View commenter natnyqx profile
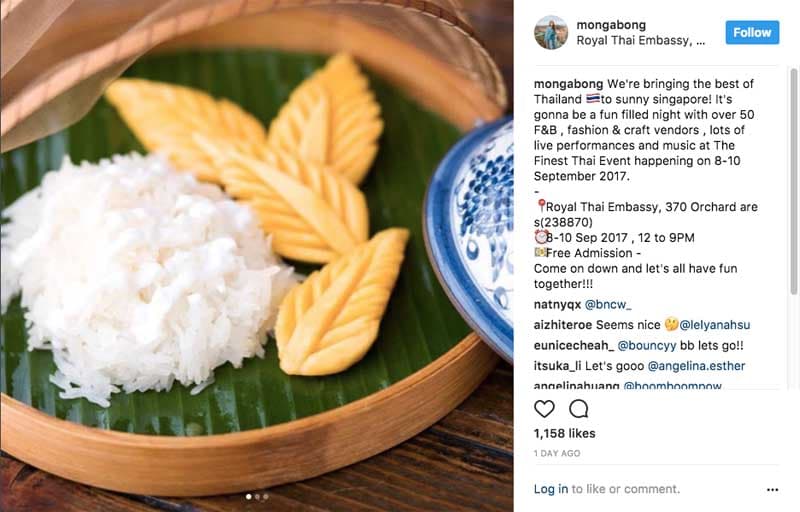The height and width of the screenshot is (512, 800). tap(557, 304)
